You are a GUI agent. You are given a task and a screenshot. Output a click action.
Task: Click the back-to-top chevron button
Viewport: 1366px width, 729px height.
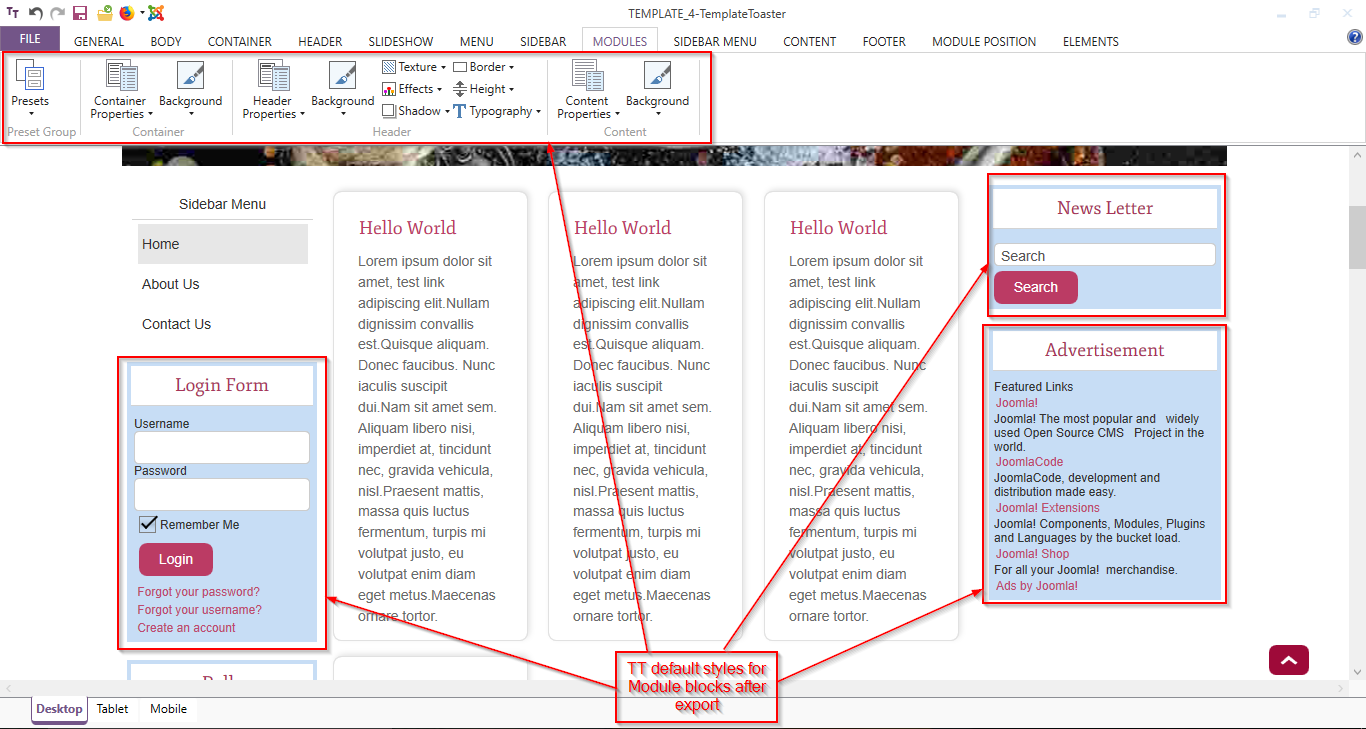(1289, 660)
